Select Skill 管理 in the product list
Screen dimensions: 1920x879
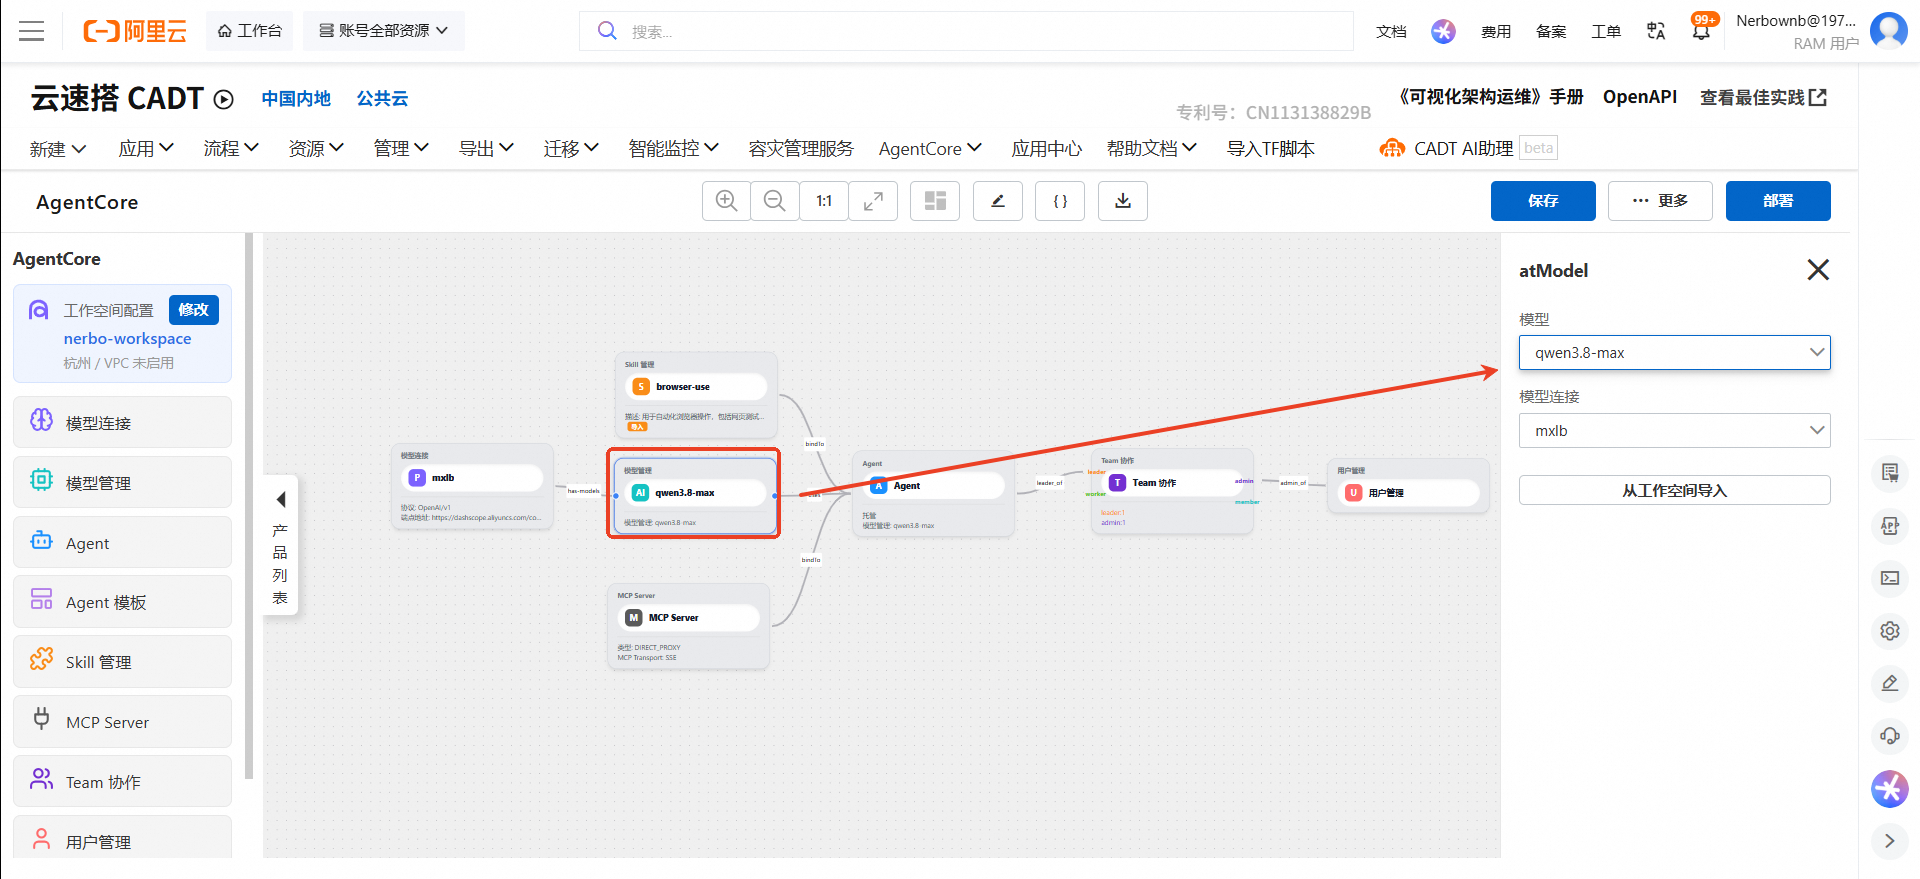[122, 661]
